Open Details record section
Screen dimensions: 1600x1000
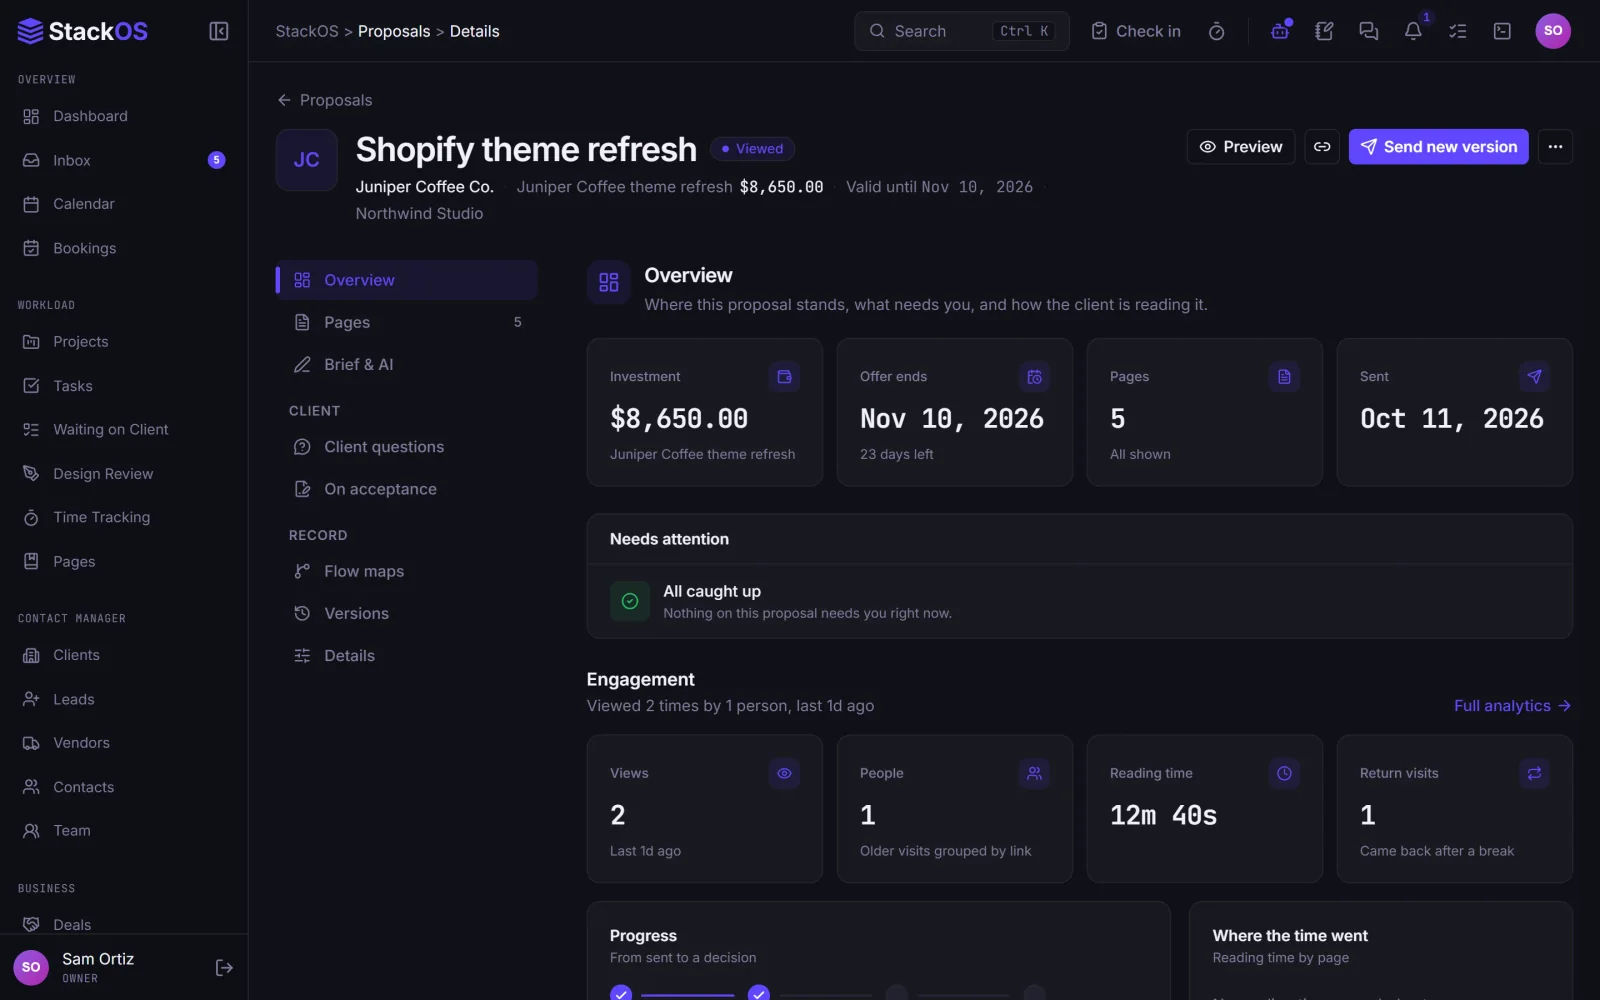pos(407,656)
